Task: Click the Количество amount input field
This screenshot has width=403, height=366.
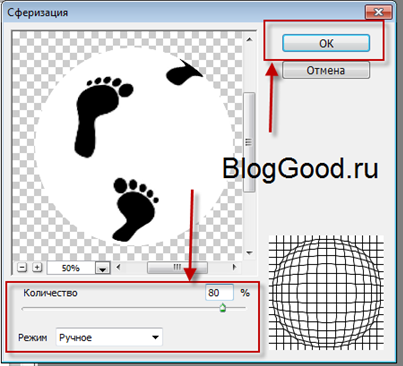Action: [x=219, y=293]
